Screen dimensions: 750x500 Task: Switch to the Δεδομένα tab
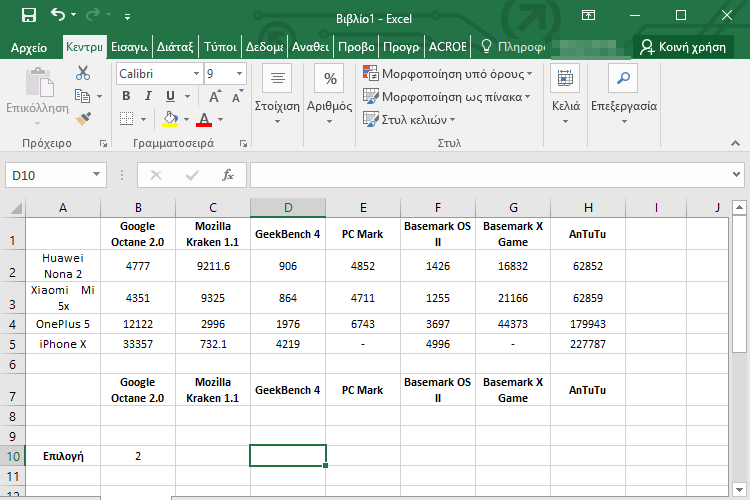tap(265, 47)
